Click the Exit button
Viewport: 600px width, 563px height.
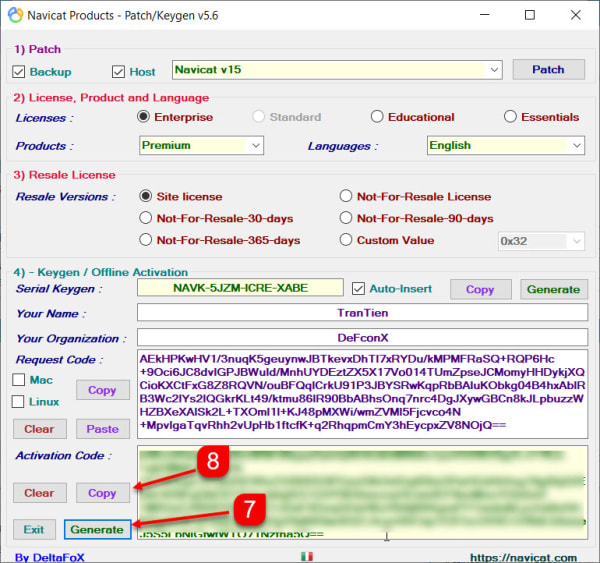pos(34,530)
